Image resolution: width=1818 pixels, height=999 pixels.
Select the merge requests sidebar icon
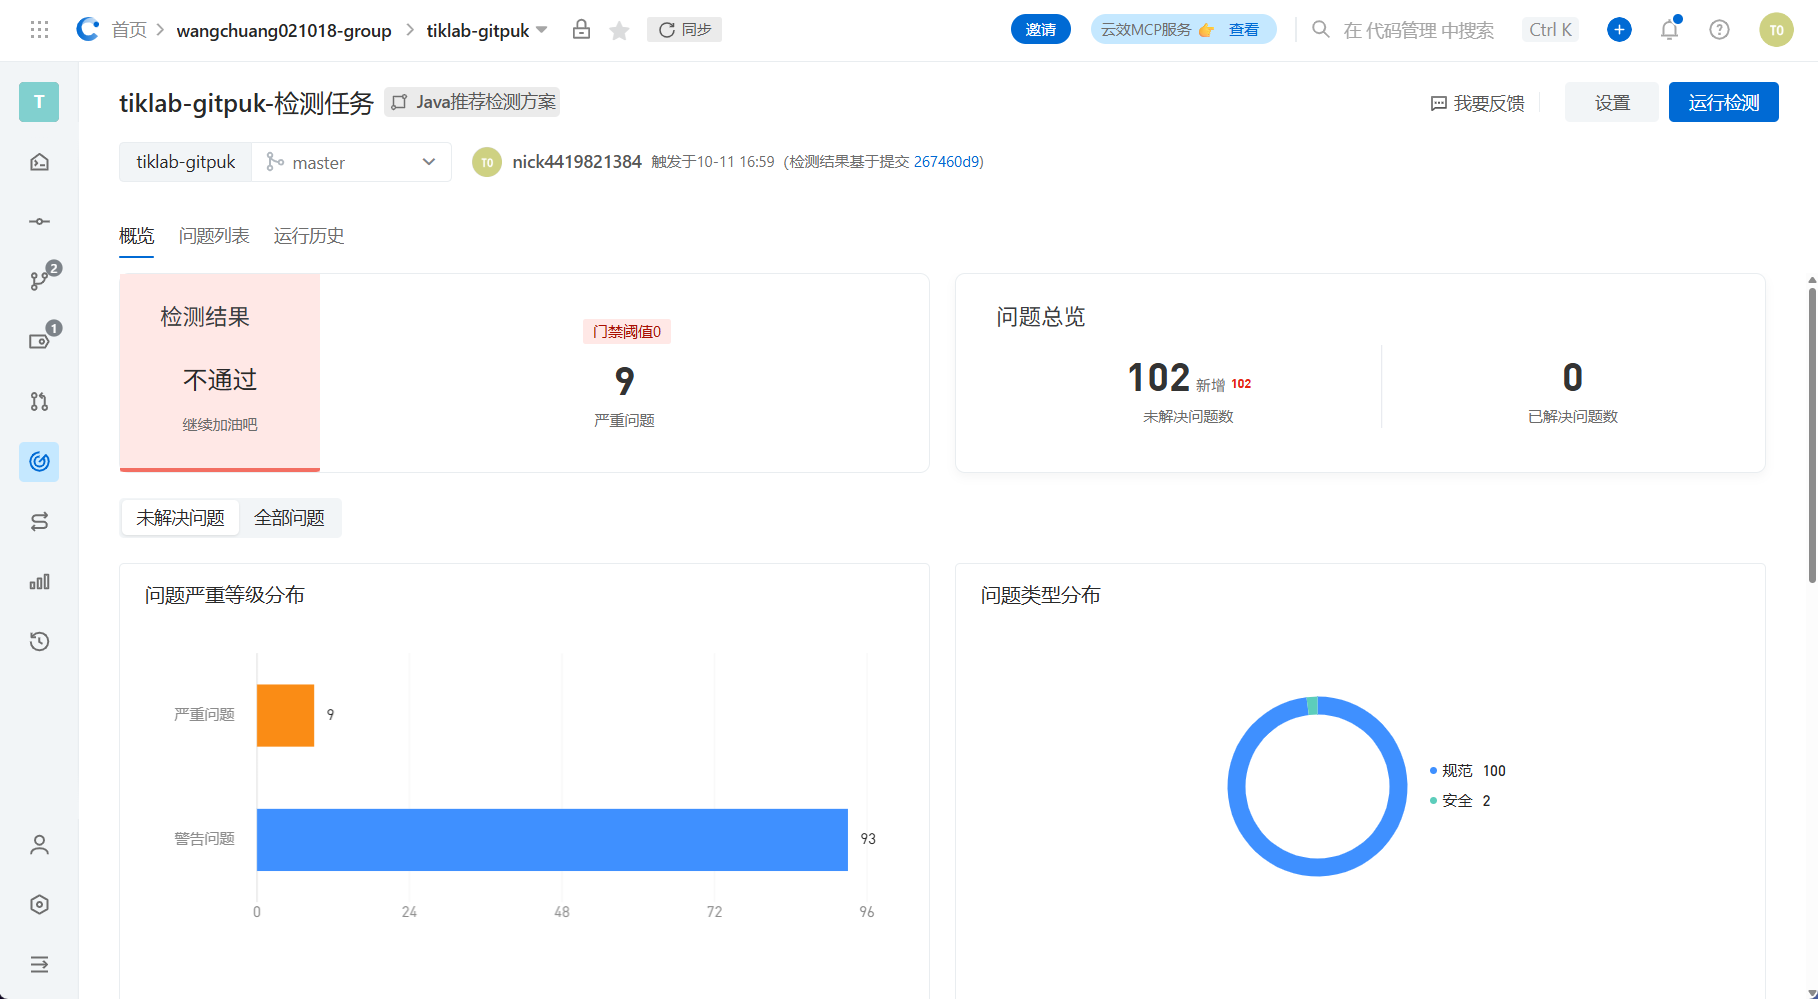click(38, 401)
